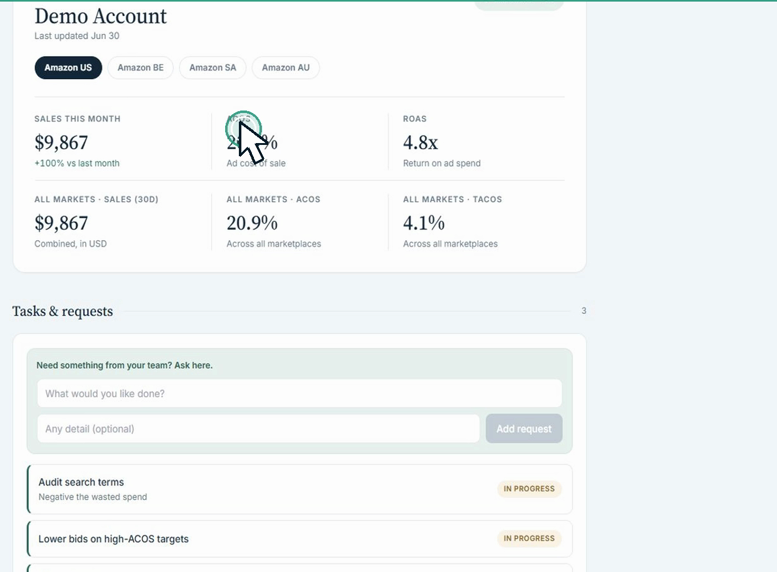This screenshot has height=572, width=777.
Task: Click the 'ALL MARKETS · SALES (30D)' label
Action: (96, 199)
